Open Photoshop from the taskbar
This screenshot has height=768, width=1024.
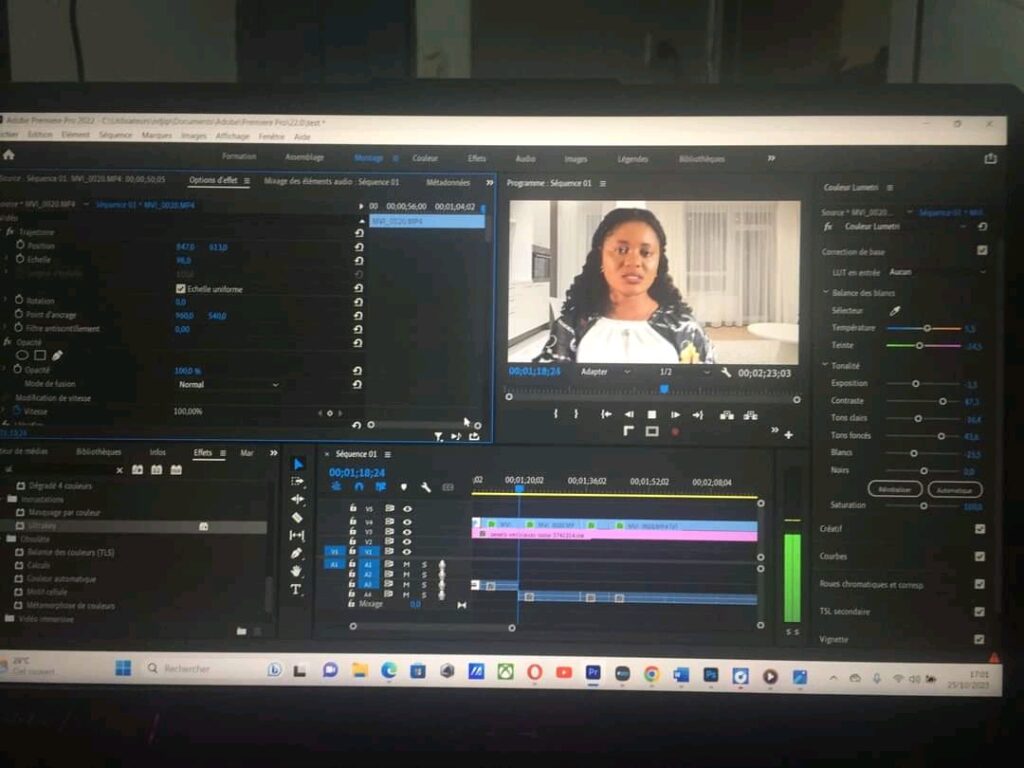(711, 675)
